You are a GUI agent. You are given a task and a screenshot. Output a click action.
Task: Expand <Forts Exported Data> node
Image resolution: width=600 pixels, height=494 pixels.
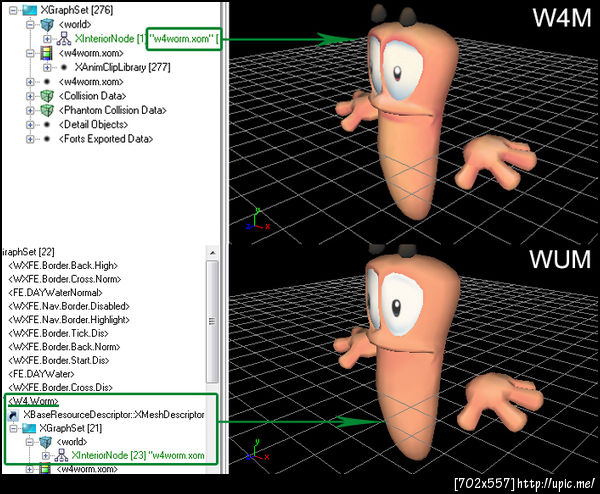pos(30,139)
